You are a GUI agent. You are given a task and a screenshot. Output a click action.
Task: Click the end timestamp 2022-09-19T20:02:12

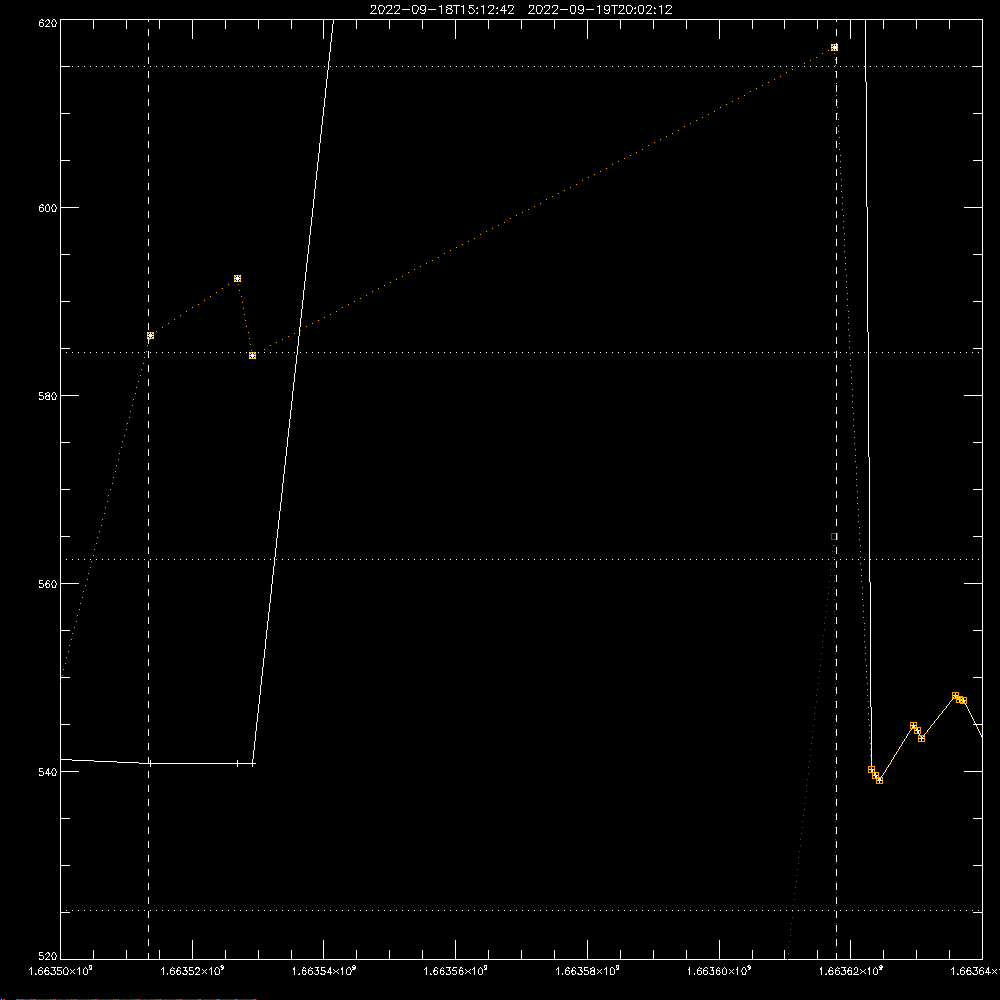click(x=600, y=10)
